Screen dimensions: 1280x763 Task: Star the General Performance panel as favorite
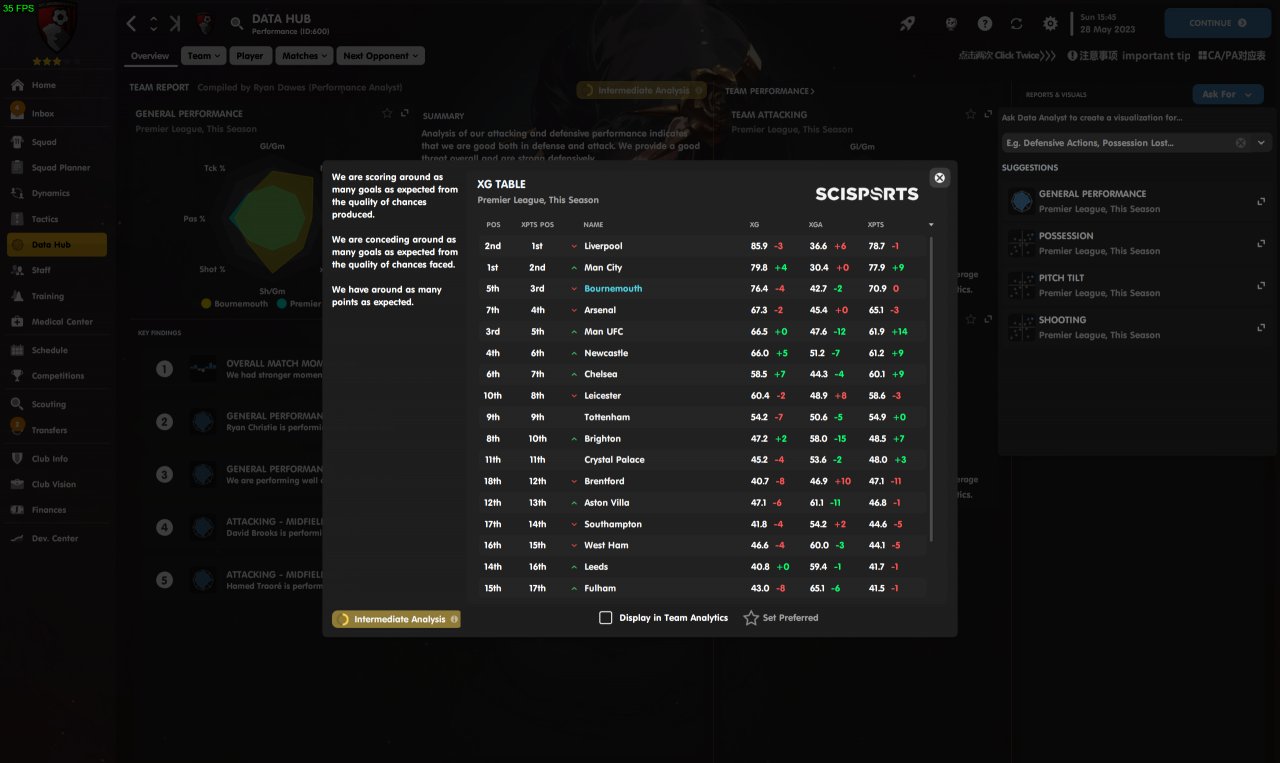click(387, 114)
